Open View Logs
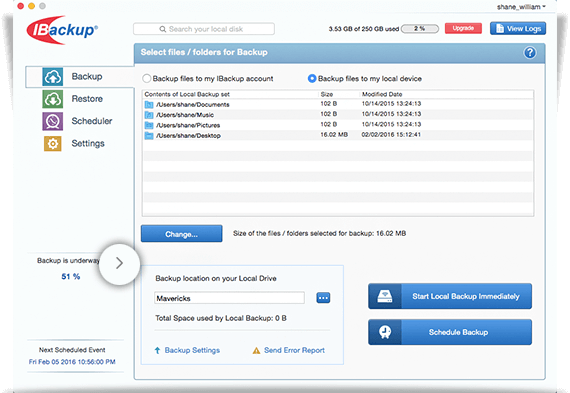This screenshot has height=393, width=570. click(x=518, y=28)
